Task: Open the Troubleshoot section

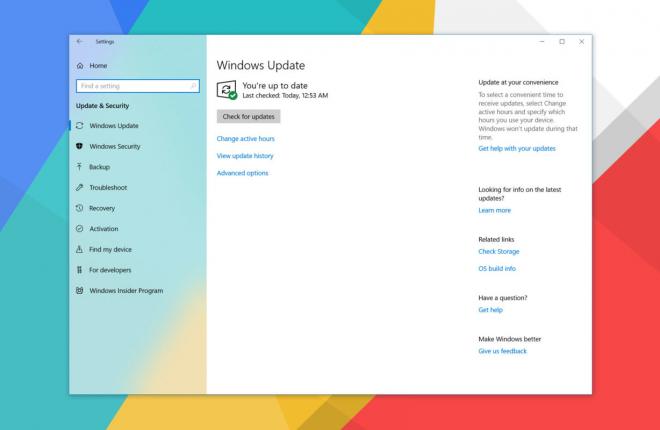Action: click(x=108, y=187)
